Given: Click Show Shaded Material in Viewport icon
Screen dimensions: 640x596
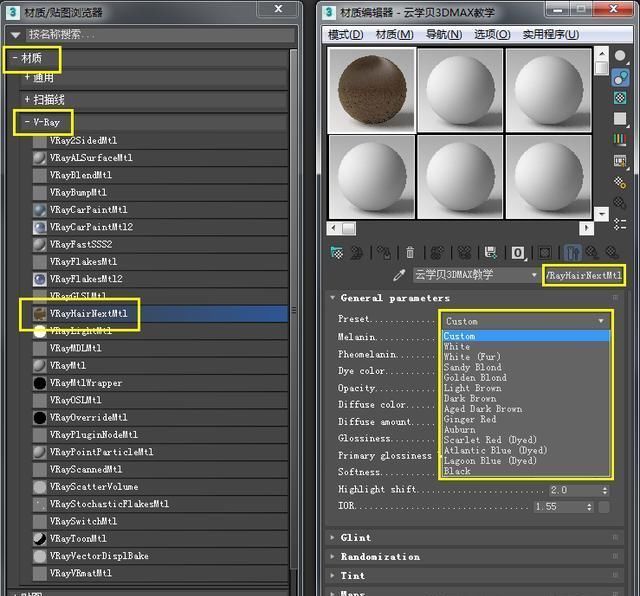Looking at the screenshot, I should pyautogui.click(x=545, y=253).
